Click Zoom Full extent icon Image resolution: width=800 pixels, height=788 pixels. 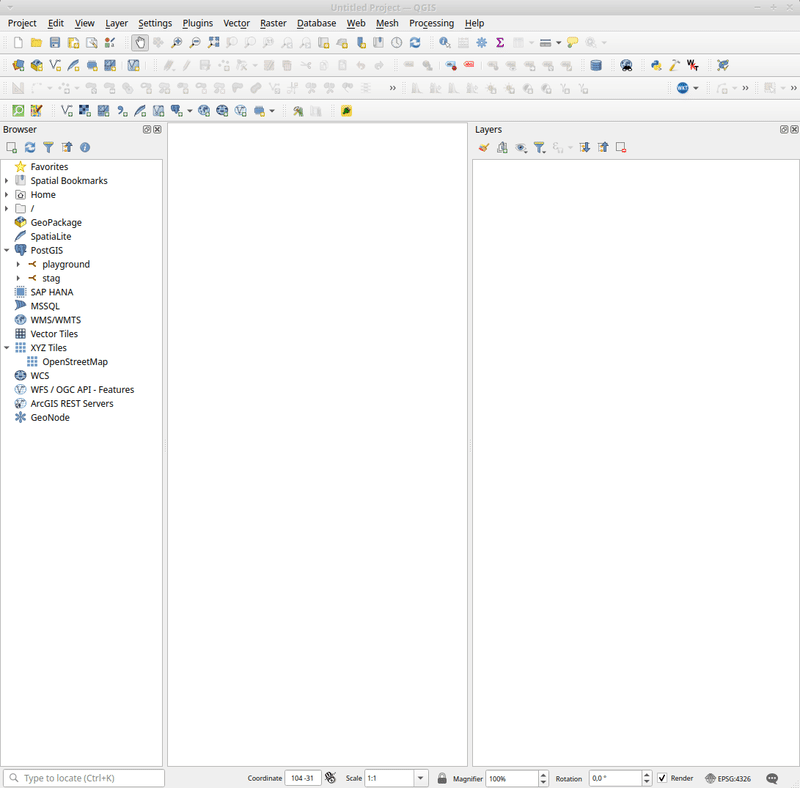point(213,43)
